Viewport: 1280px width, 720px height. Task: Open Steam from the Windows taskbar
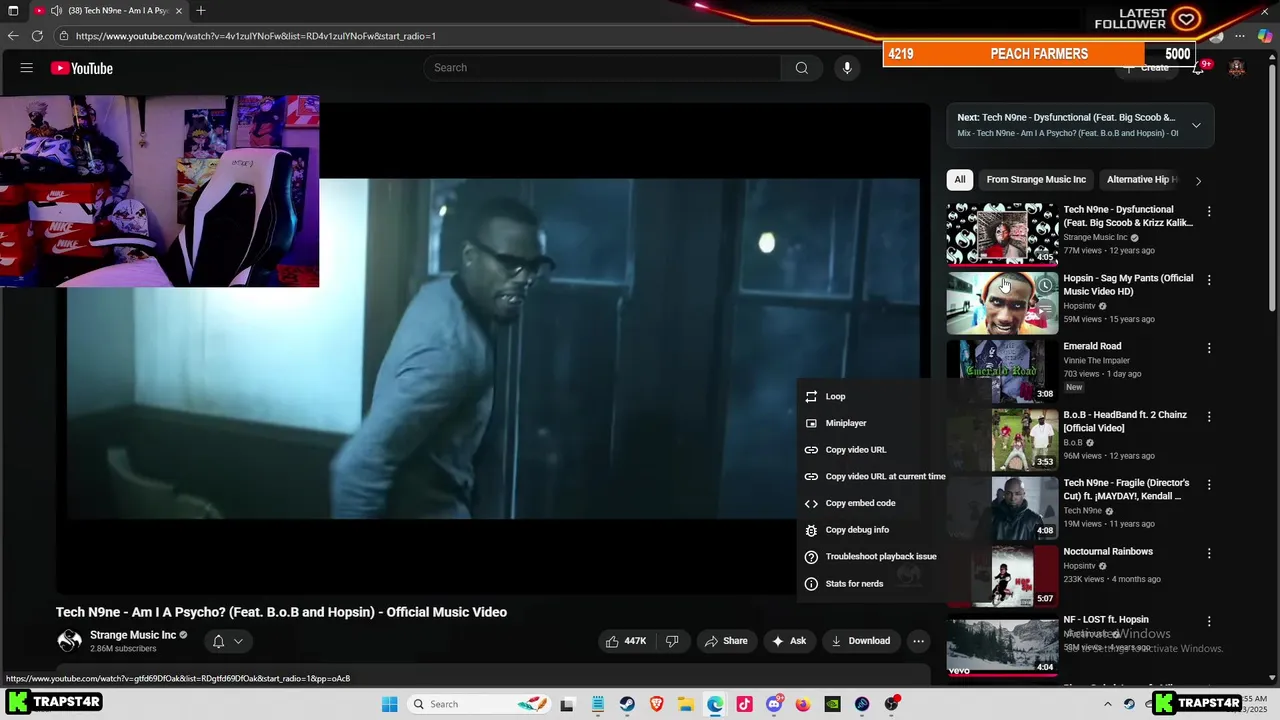point(627,704)
